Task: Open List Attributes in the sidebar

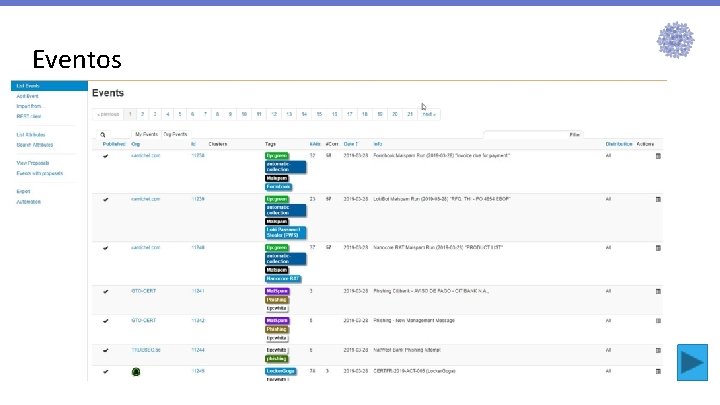Action: (31, 135)
